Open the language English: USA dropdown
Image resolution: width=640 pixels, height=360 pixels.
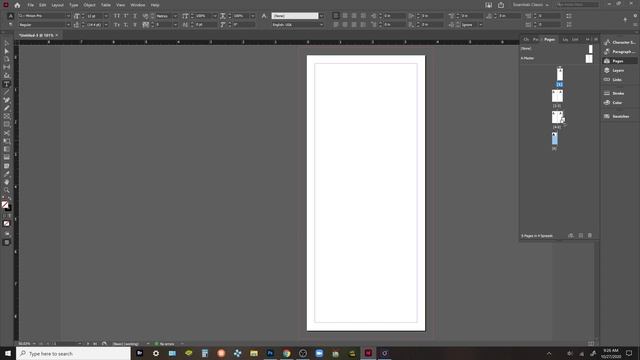(x=322, y=25)
